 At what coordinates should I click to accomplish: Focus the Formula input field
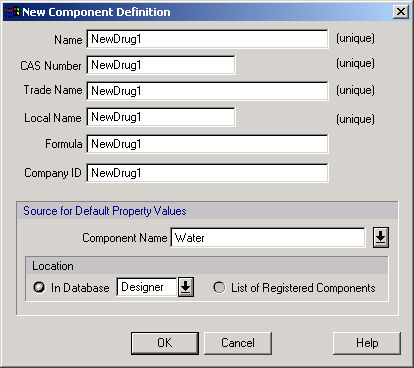(207, 144)
